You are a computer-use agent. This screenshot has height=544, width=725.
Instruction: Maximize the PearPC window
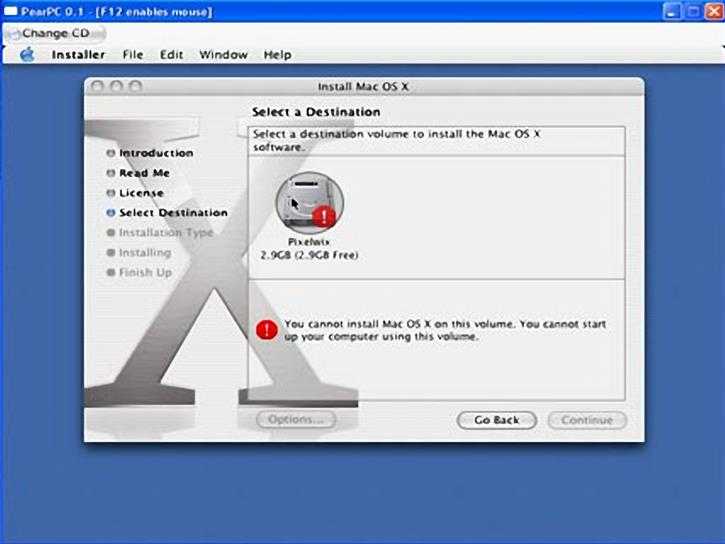(x=693, y=12)
